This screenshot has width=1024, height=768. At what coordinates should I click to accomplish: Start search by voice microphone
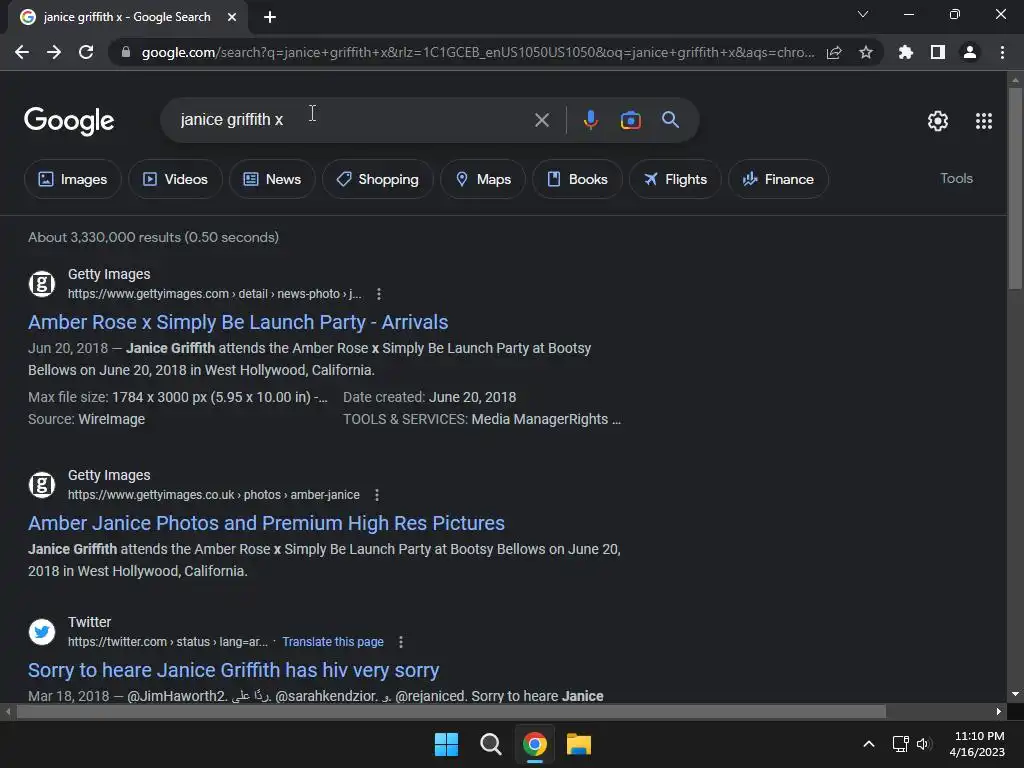(590, 120)
